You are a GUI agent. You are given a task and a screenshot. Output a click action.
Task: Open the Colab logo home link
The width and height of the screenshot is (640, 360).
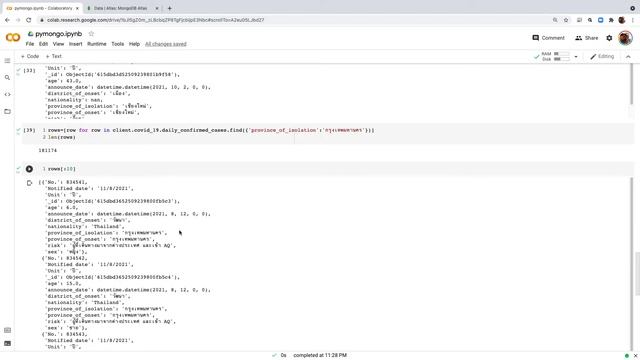(13, 38)
